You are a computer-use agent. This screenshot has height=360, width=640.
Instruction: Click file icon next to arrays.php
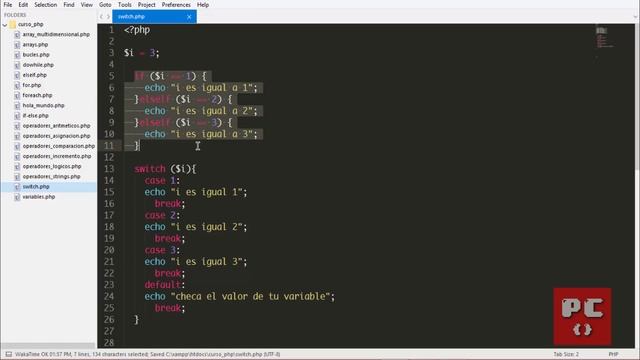pos(17,45)
